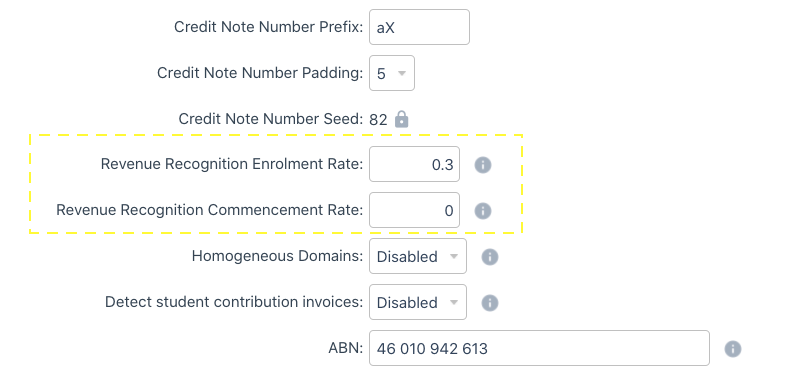794x375 pixels.
Task: Click the Credit Note Number Padding label
Action: click(x=260, y=73)
